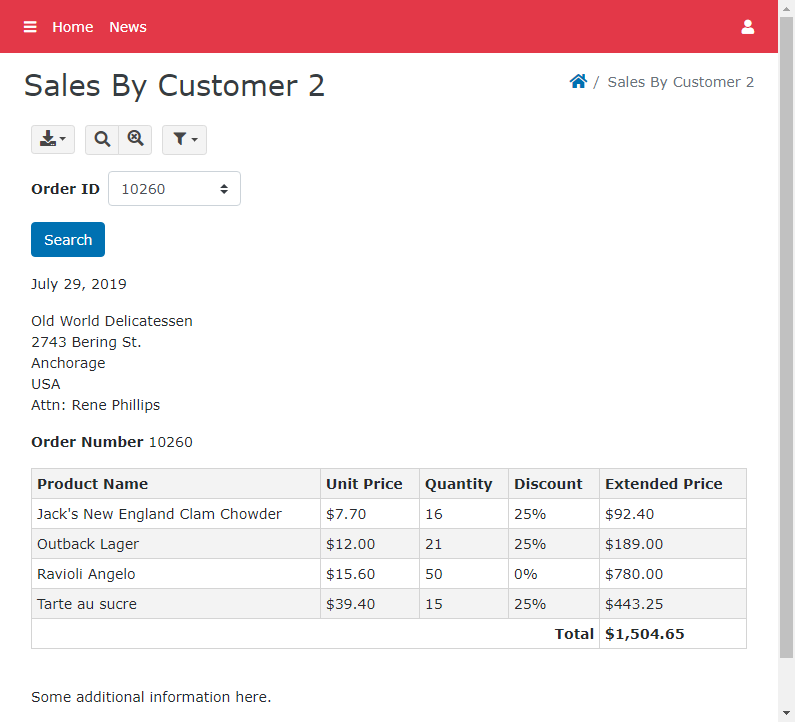Viewport: 795px width, 722px height.
Task: Open the hamburger sidebar menu
Action: [x=30, y=27]
